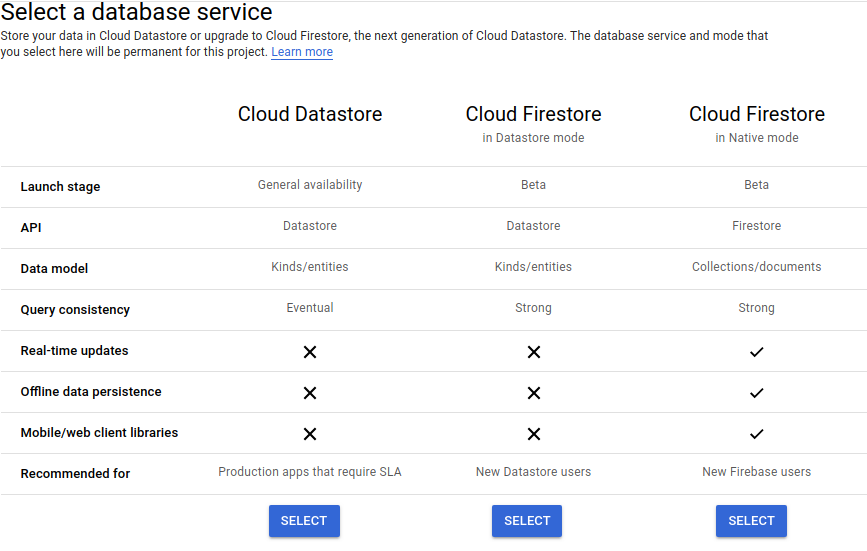867x551 pixels.
Task: Click 'Datastore' API cell under Firestore Datastore mode
Action: [533, 225]
